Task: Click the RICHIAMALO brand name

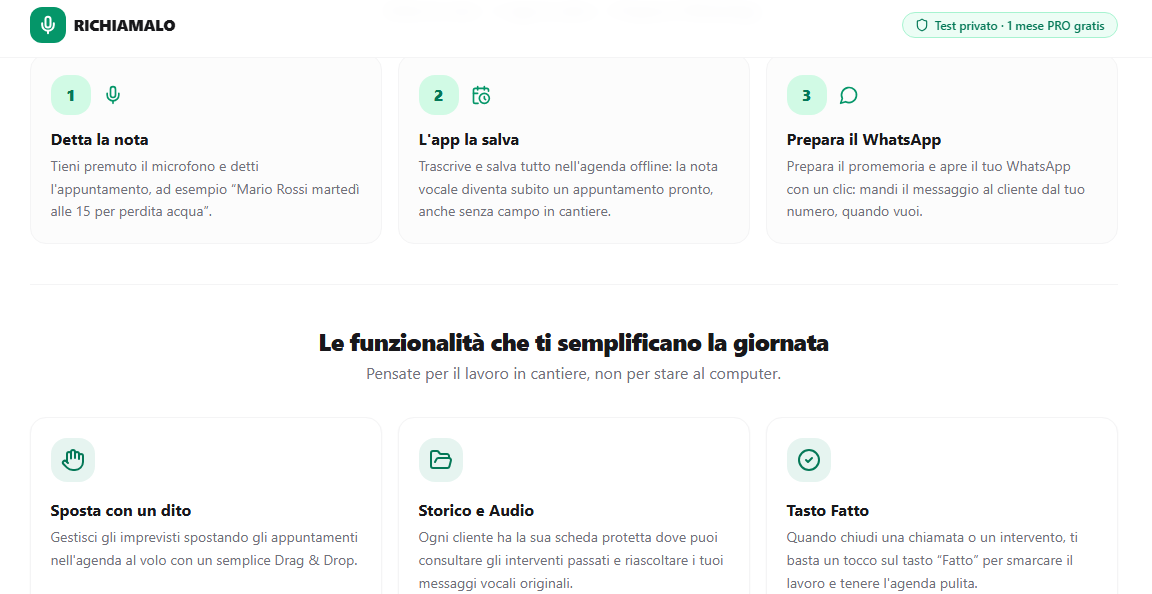Action: [124, 26]
